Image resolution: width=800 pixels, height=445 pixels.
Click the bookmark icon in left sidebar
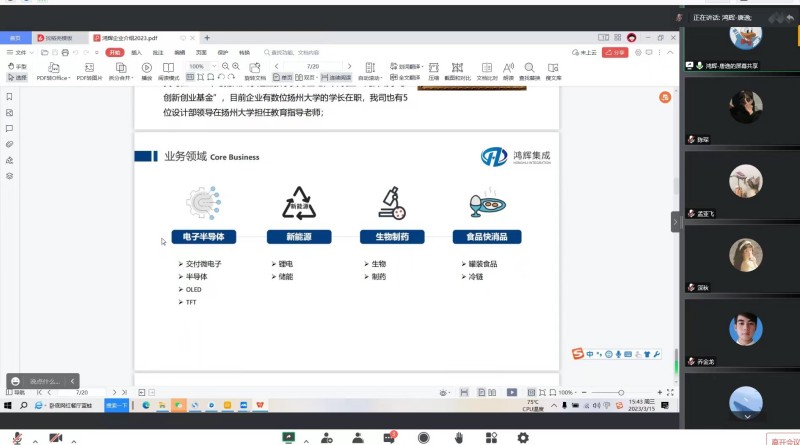point(9,97)
